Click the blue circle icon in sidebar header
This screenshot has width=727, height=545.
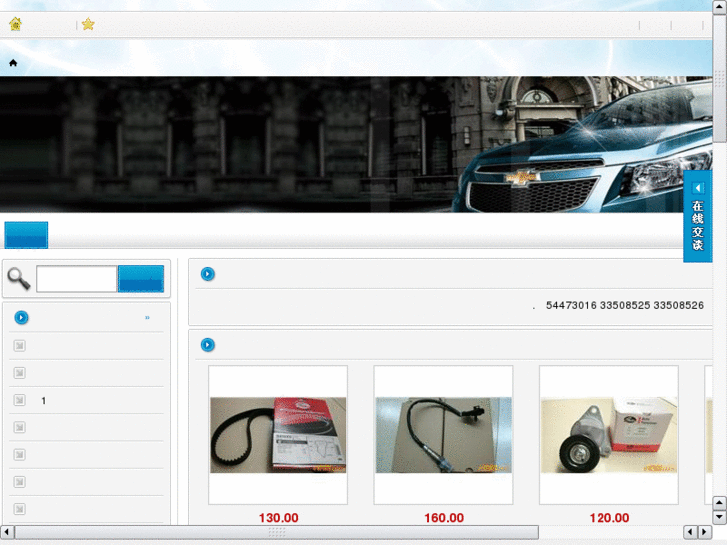[x=21, y=318]
